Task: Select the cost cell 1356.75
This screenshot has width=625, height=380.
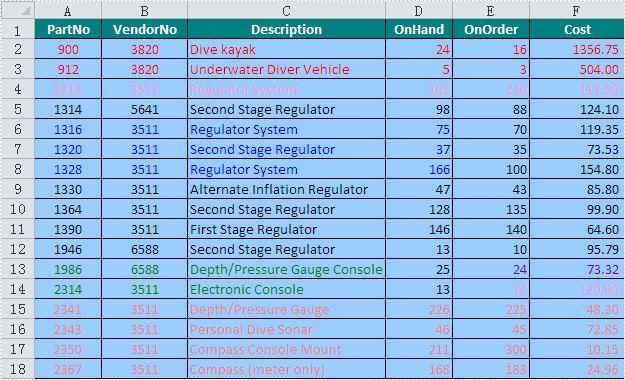Action: [x=577, y=49]
